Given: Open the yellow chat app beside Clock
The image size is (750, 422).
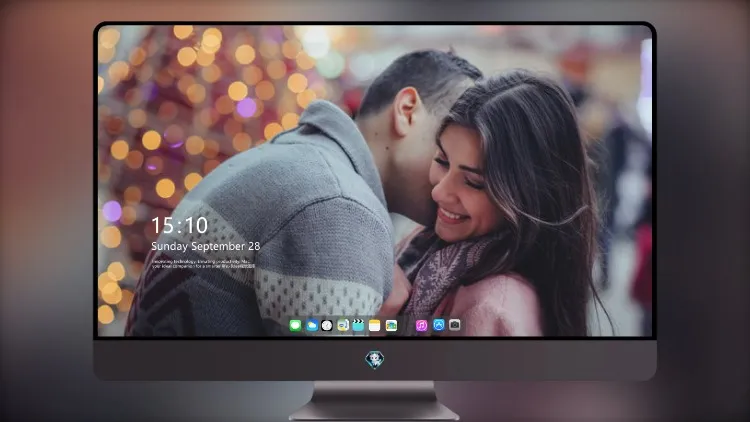Looking at the screenshot, I should (342, 325).
